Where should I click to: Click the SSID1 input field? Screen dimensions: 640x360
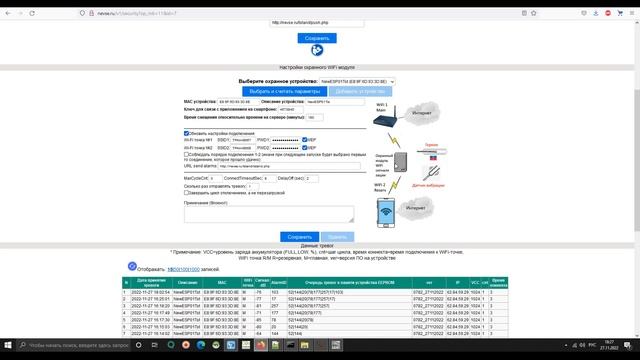tap(243, 140)
